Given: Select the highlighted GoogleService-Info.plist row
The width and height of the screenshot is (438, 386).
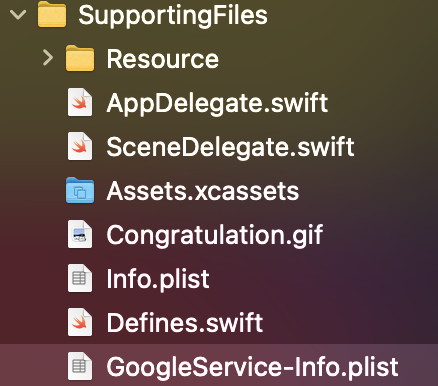Looking at the screenshot, I should (x=219, y=366).
